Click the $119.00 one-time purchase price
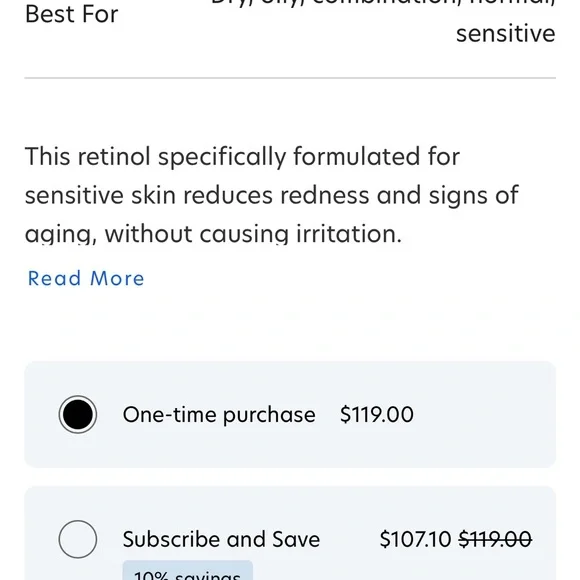The height and width of the screenshot is (580, 580). (377, 414)
